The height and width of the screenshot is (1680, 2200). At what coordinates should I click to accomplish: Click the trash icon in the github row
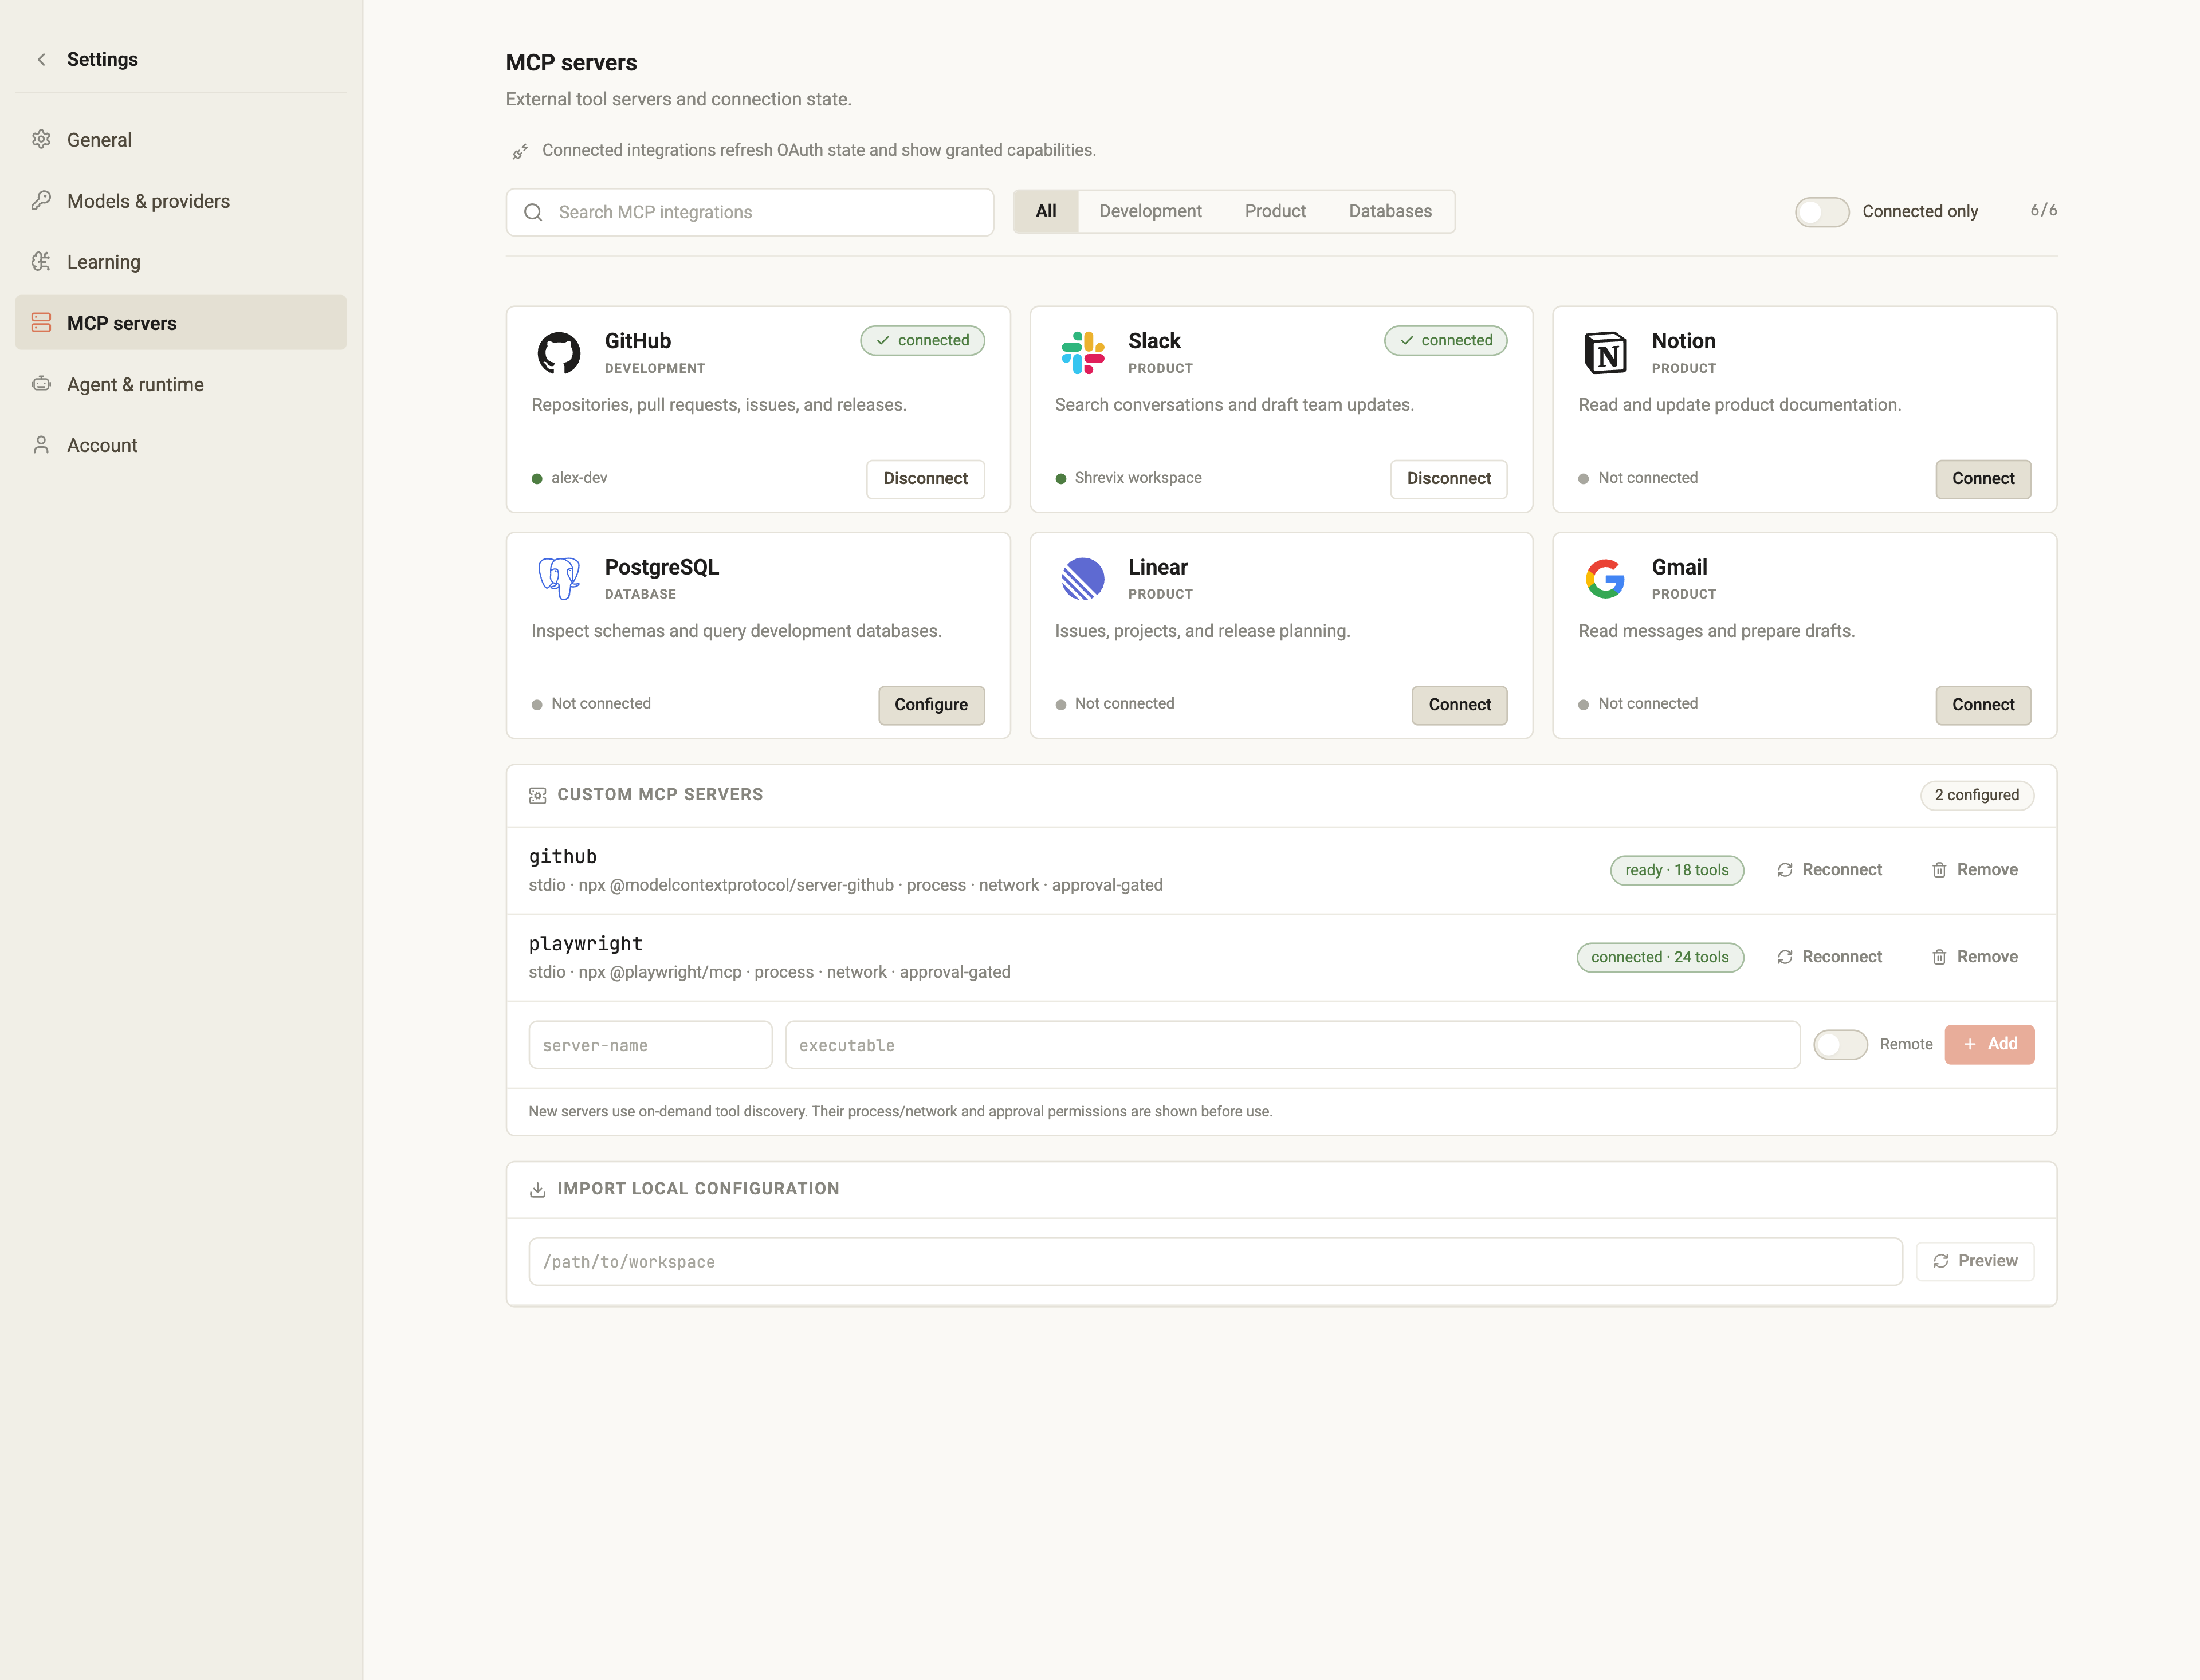[x=1939, y=870]
